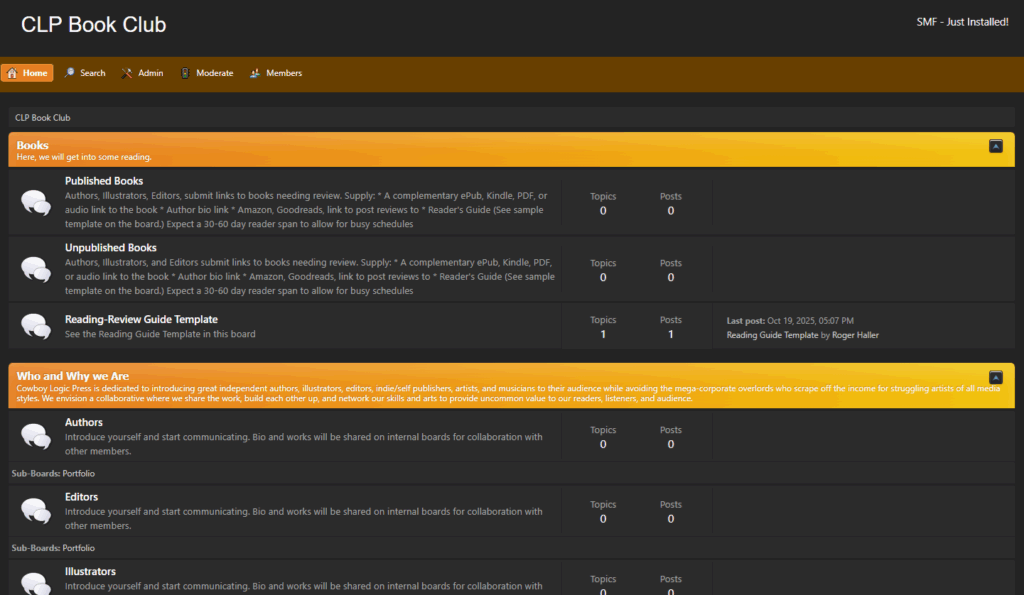Screen dimensions: 1024x595
Task: Open the Published Books board title link
Action: (104, 181)
